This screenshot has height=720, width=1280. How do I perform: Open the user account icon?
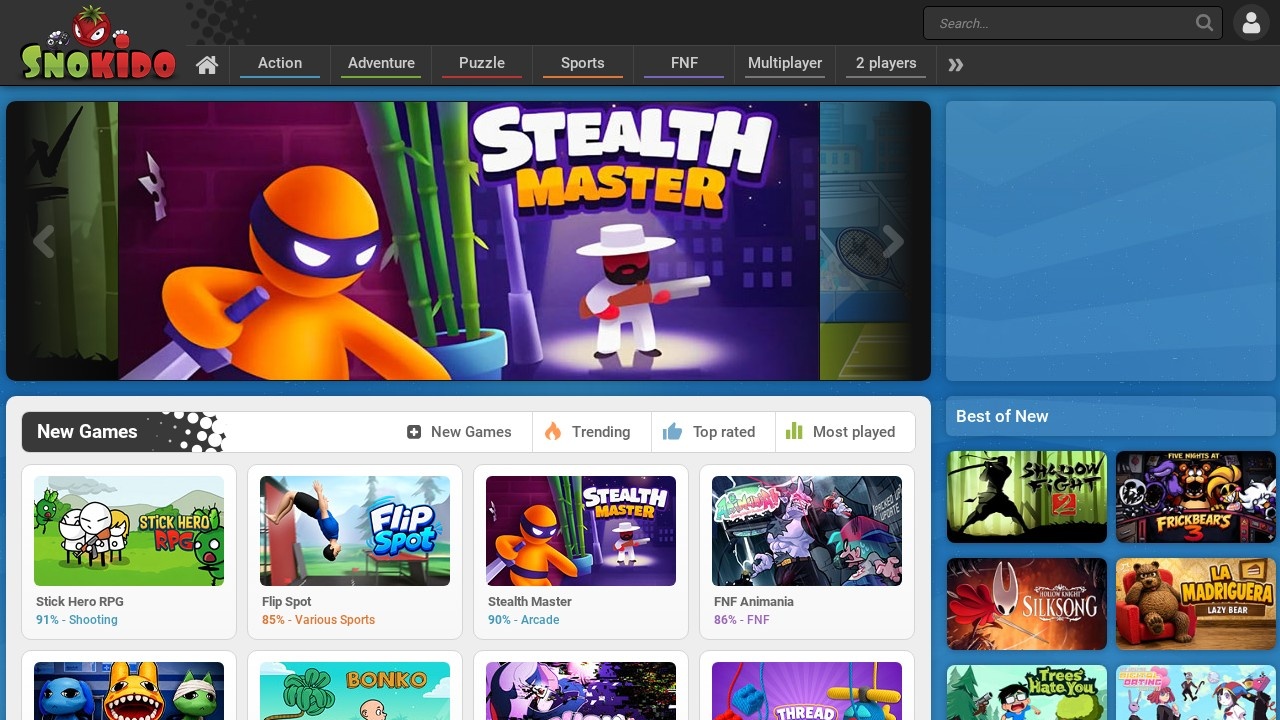pos(1251,23)
